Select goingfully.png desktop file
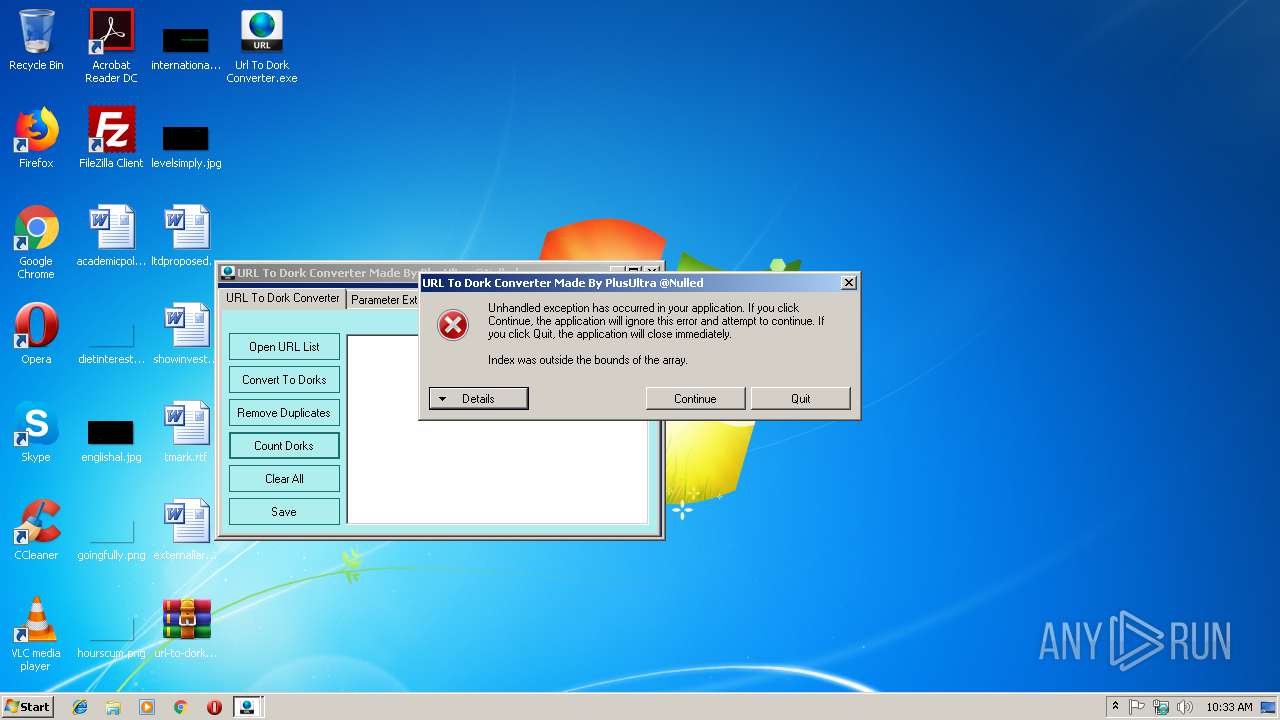Image resolution: width=1280 pixels, height=720 pixels. click(111, 538)
